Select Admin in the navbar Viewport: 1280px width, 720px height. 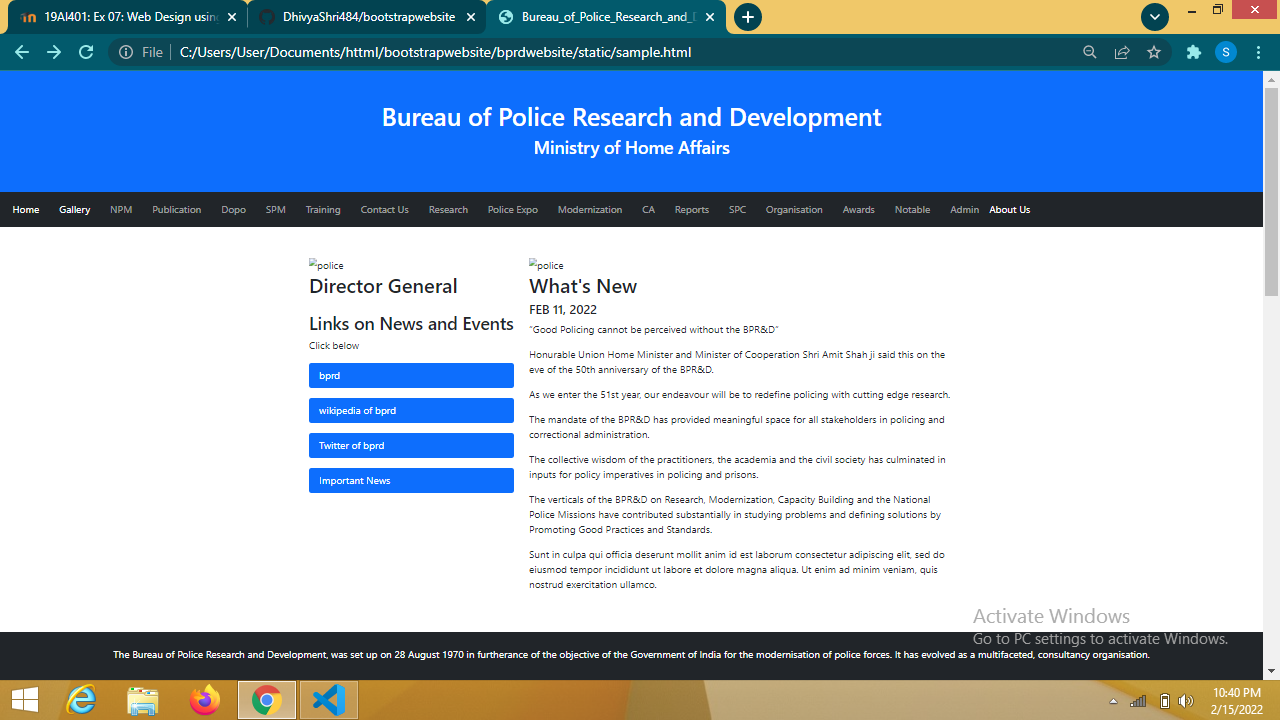[965, 210]
